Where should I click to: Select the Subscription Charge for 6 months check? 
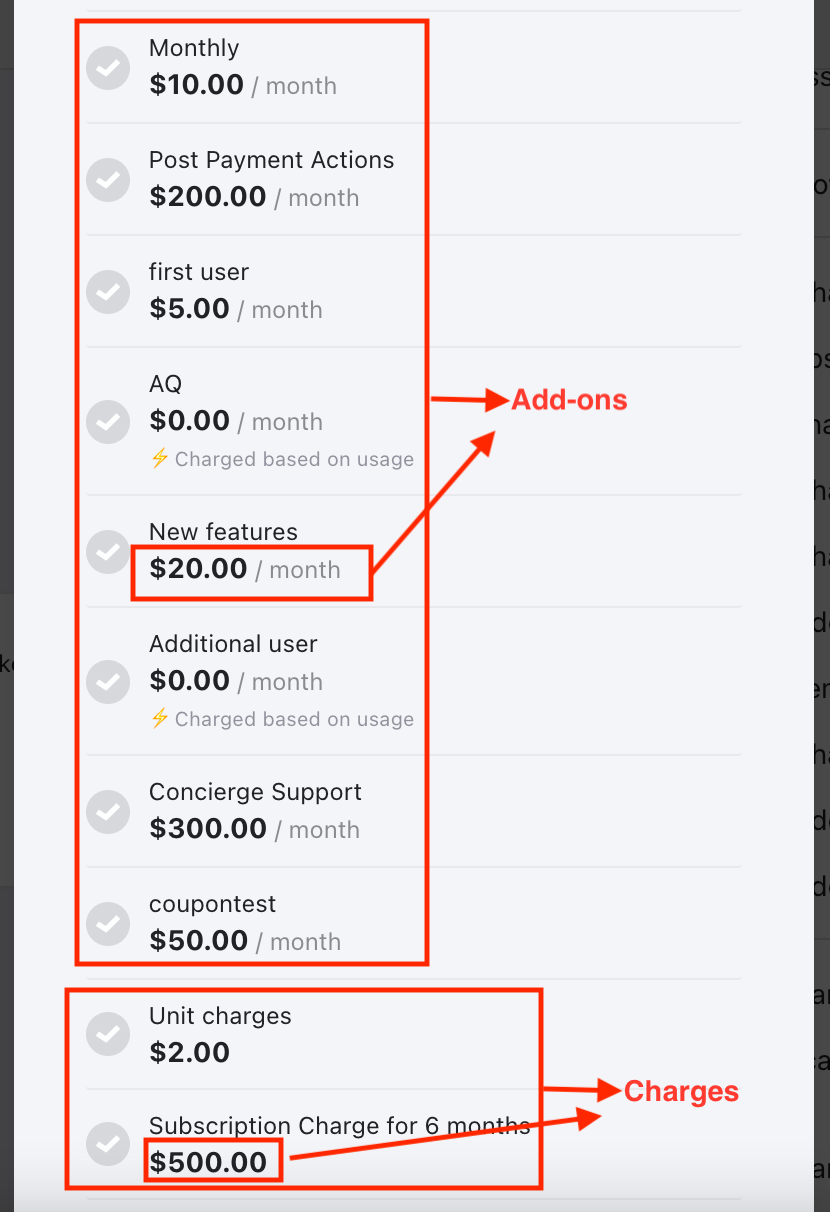click(x=108, y=1143)
